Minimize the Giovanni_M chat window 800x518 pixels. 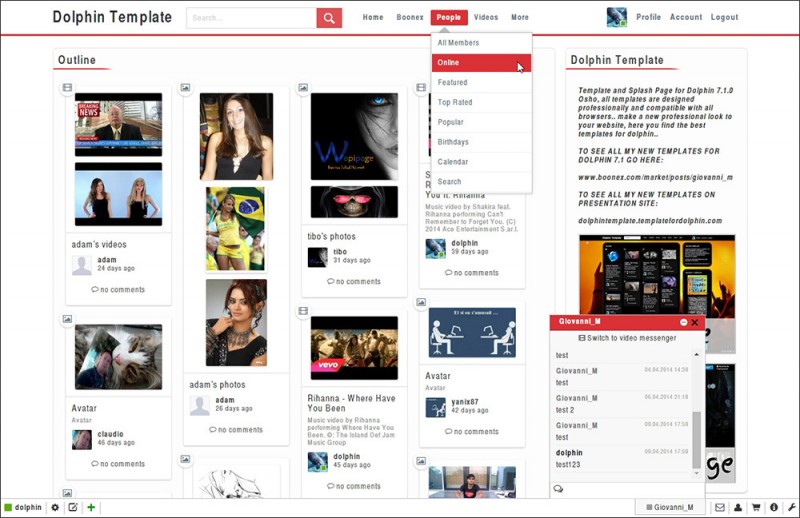tap(684, 323)
